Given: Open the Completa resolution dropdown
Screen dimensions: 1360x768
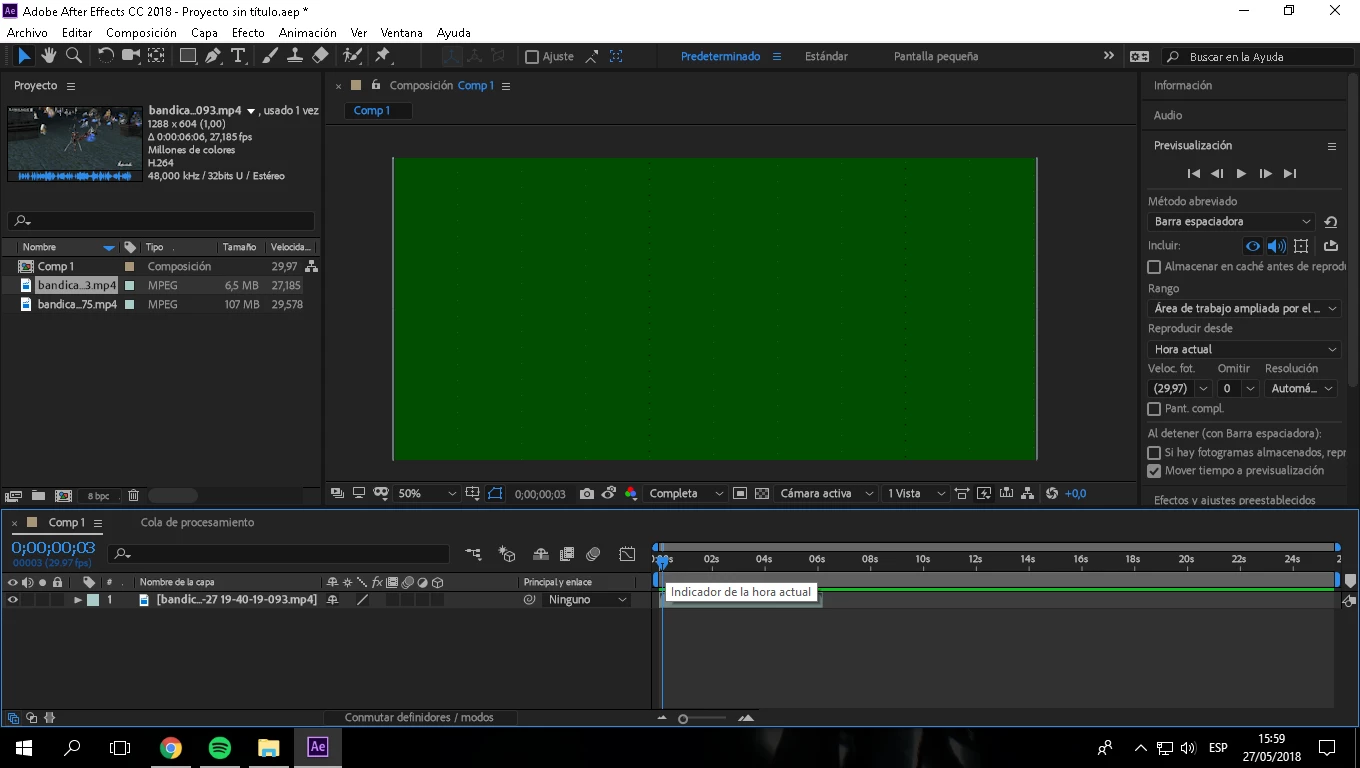Looking at the screenshot, I should (x=685, y=493).
